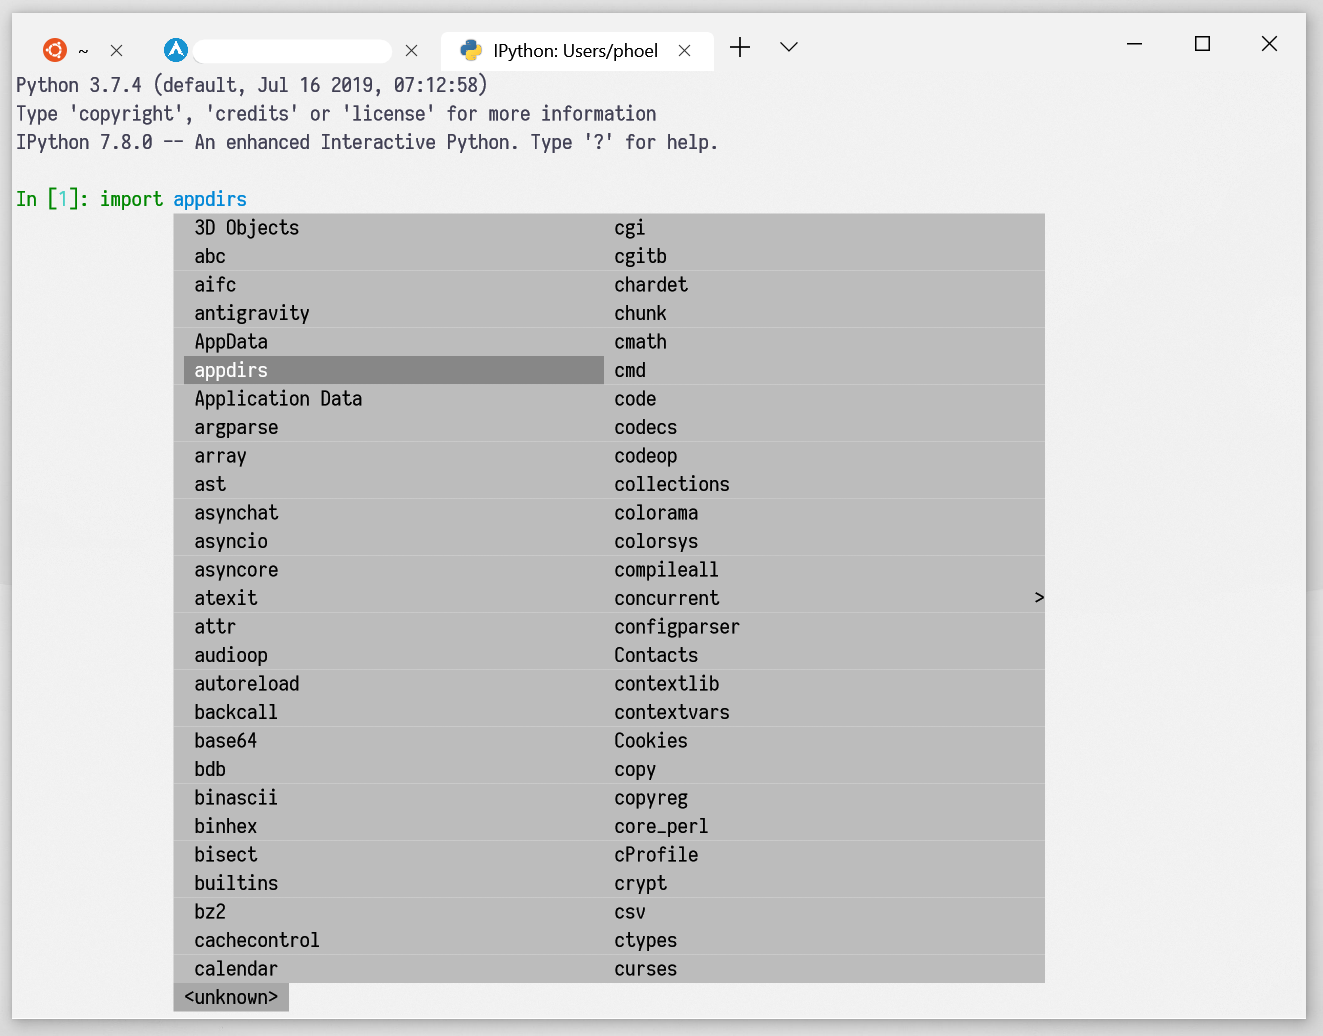Select 3D Objects at the top of the list
1323x1036 pixels.
click(247, 228)
